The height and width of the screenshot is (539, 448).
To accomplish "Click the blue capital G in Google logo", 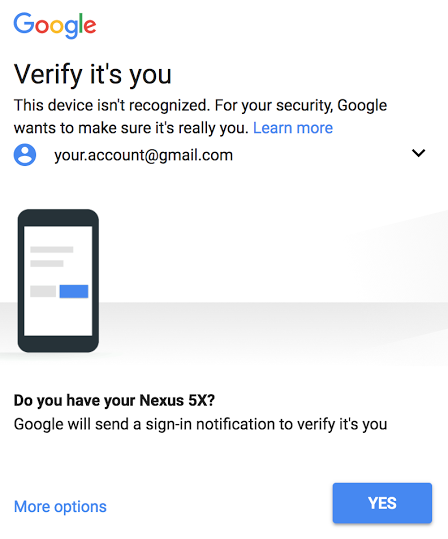I will point(24,23).
